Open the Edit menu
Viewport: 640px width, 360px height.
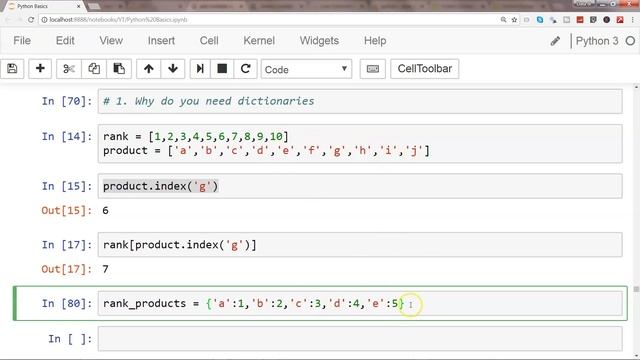(65, 41)
